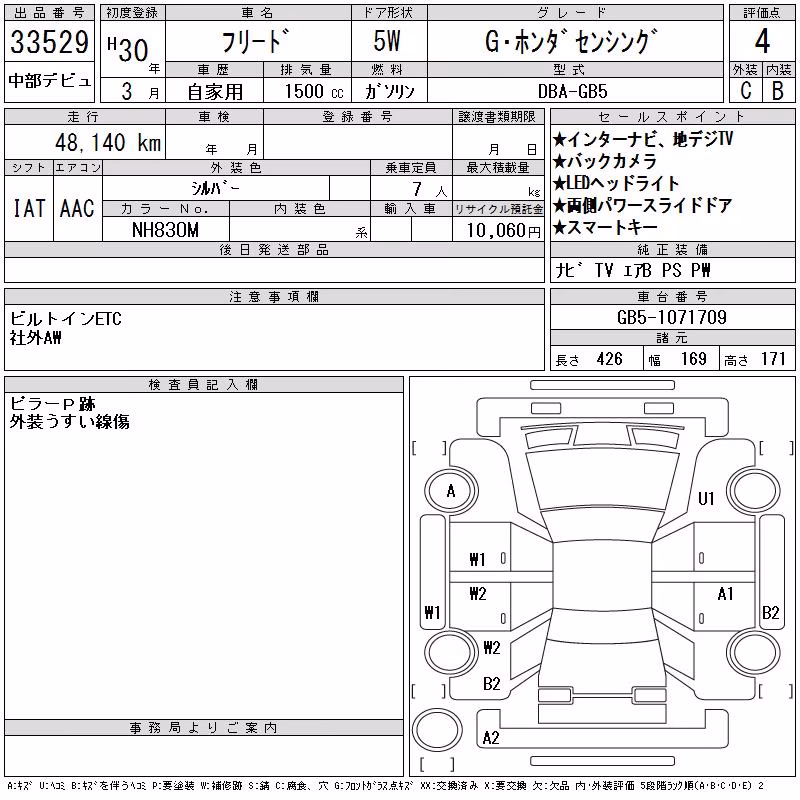Select the exterior grade C cell

[x=745, y=91]
